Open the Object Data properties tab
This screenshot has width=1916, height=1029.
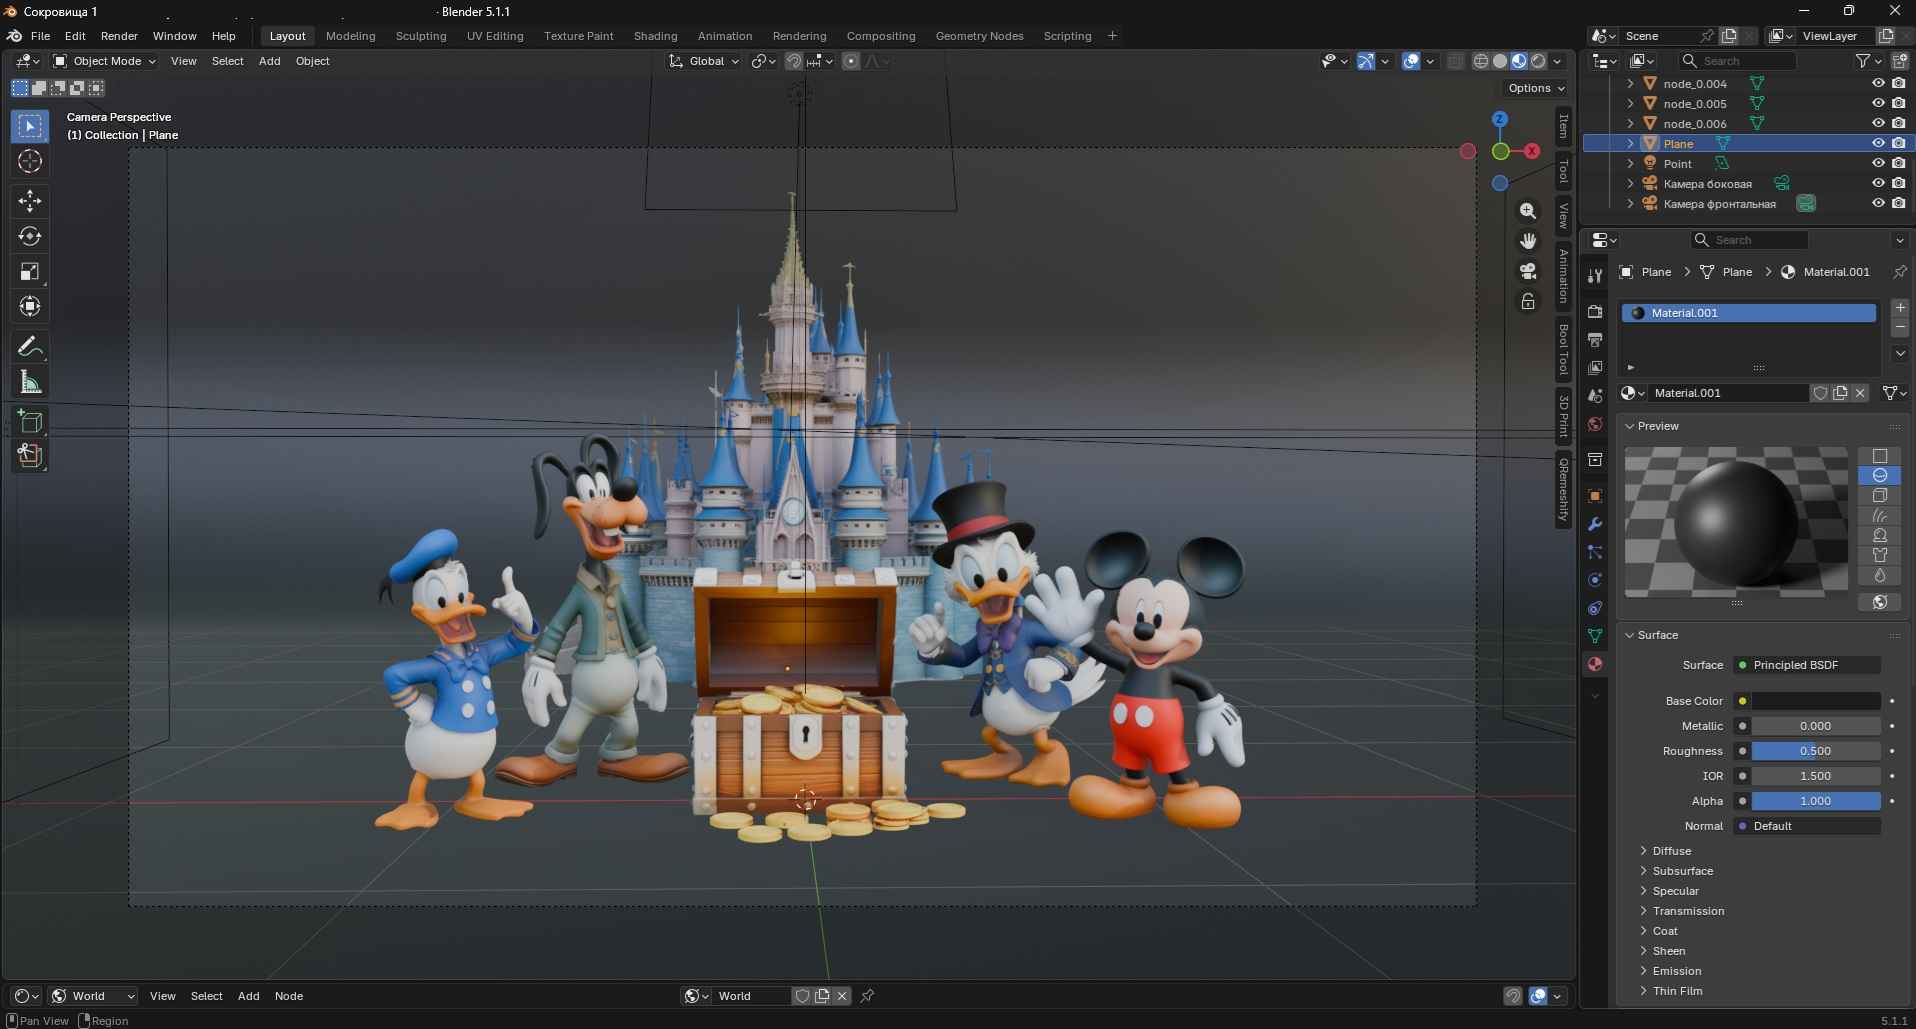click(1595, 636)
